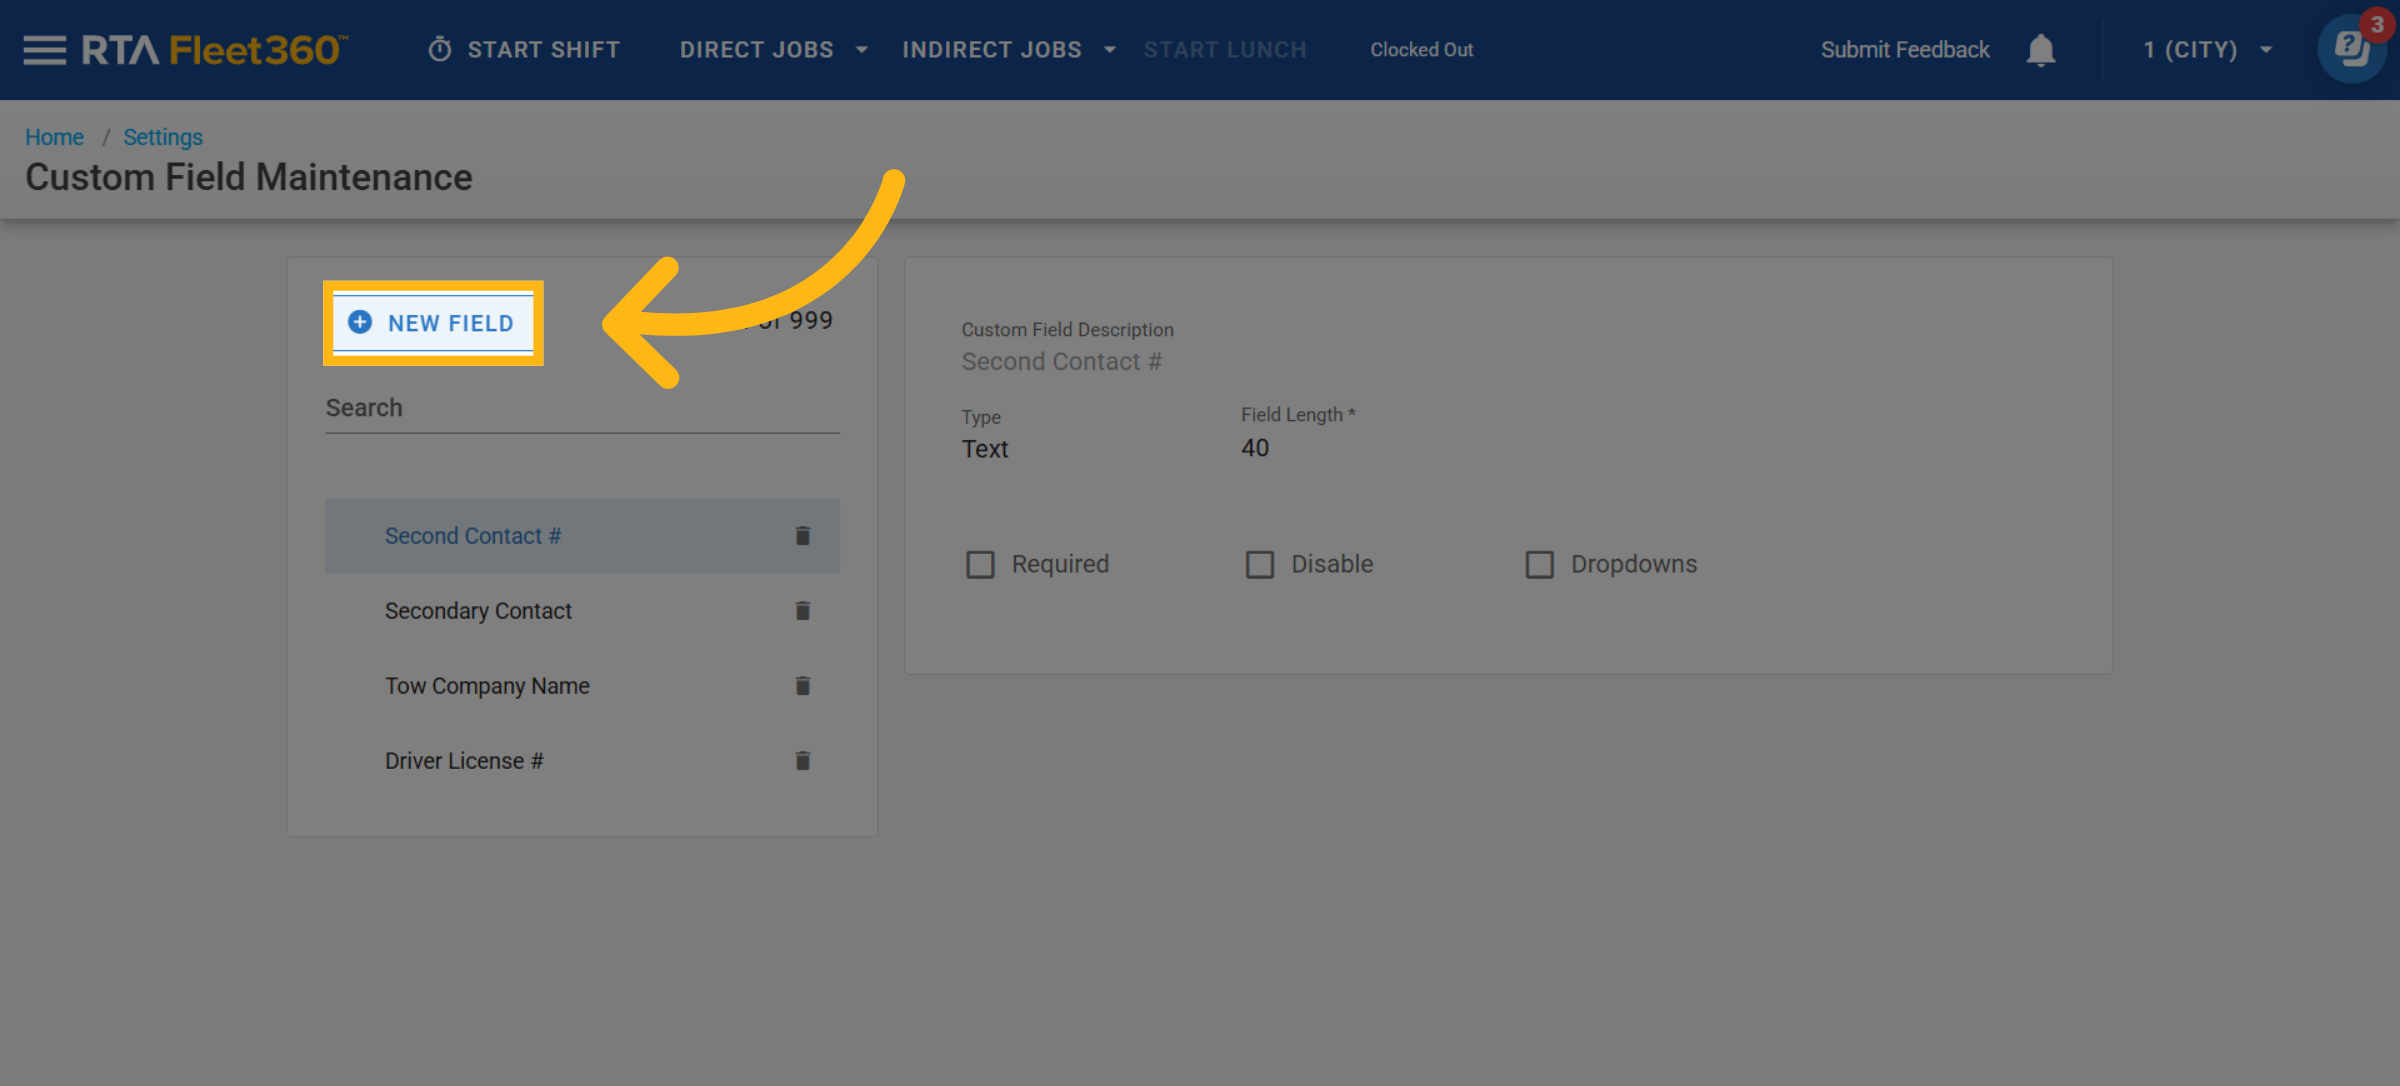Viewport: 2400px width, 1086px height.
Task: Open the help chat icon with badge
Action: [2351, 48]
